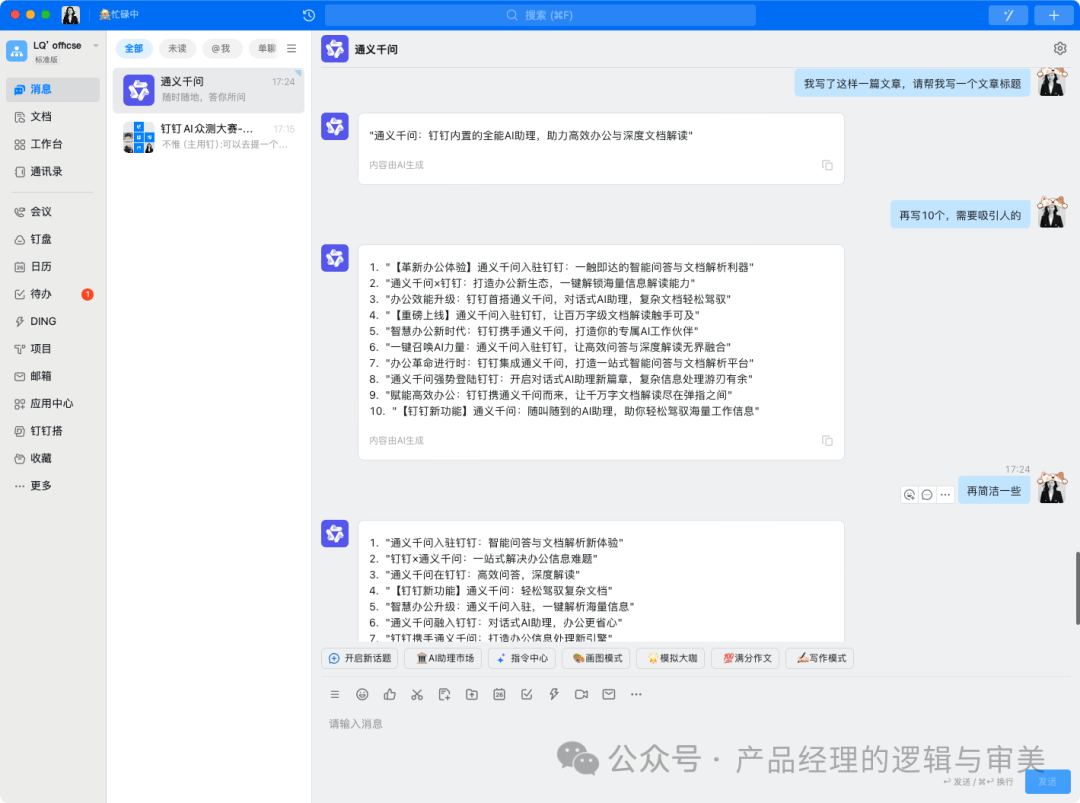Open the emoji picker
This screenshot has width=1080, height=803.
(x=362, y=695)
